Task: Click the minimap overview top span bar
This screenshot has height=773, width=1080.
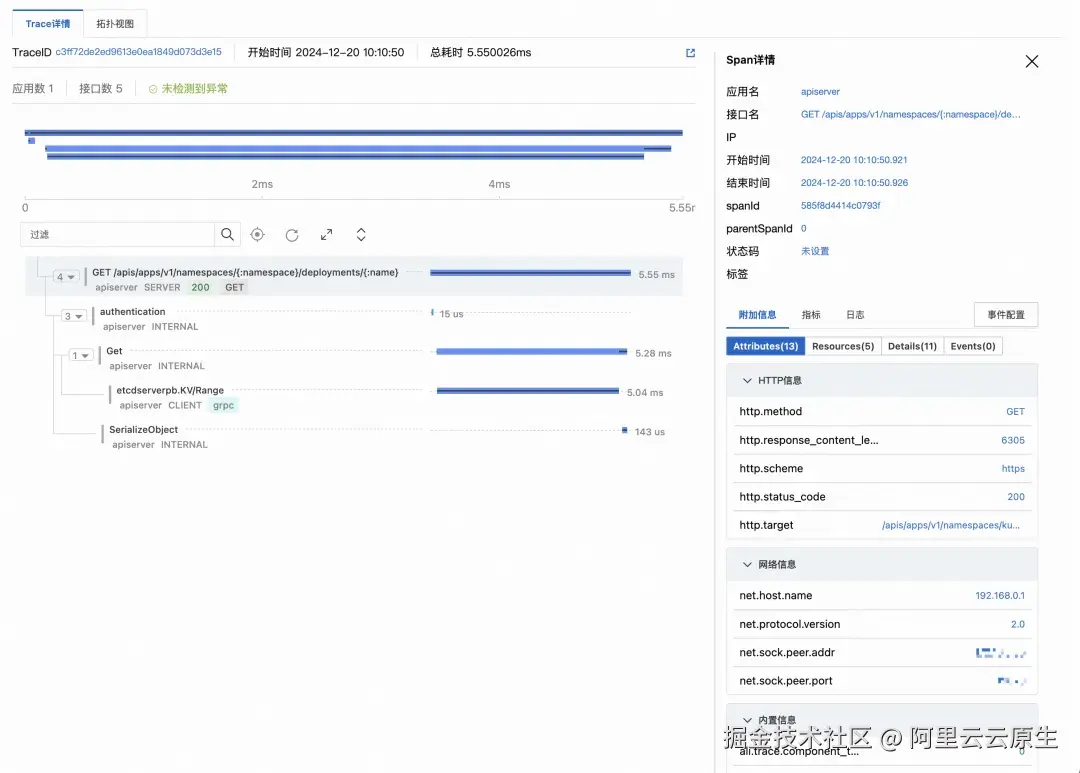Action: pyautogui.click(x=353, y=132)
